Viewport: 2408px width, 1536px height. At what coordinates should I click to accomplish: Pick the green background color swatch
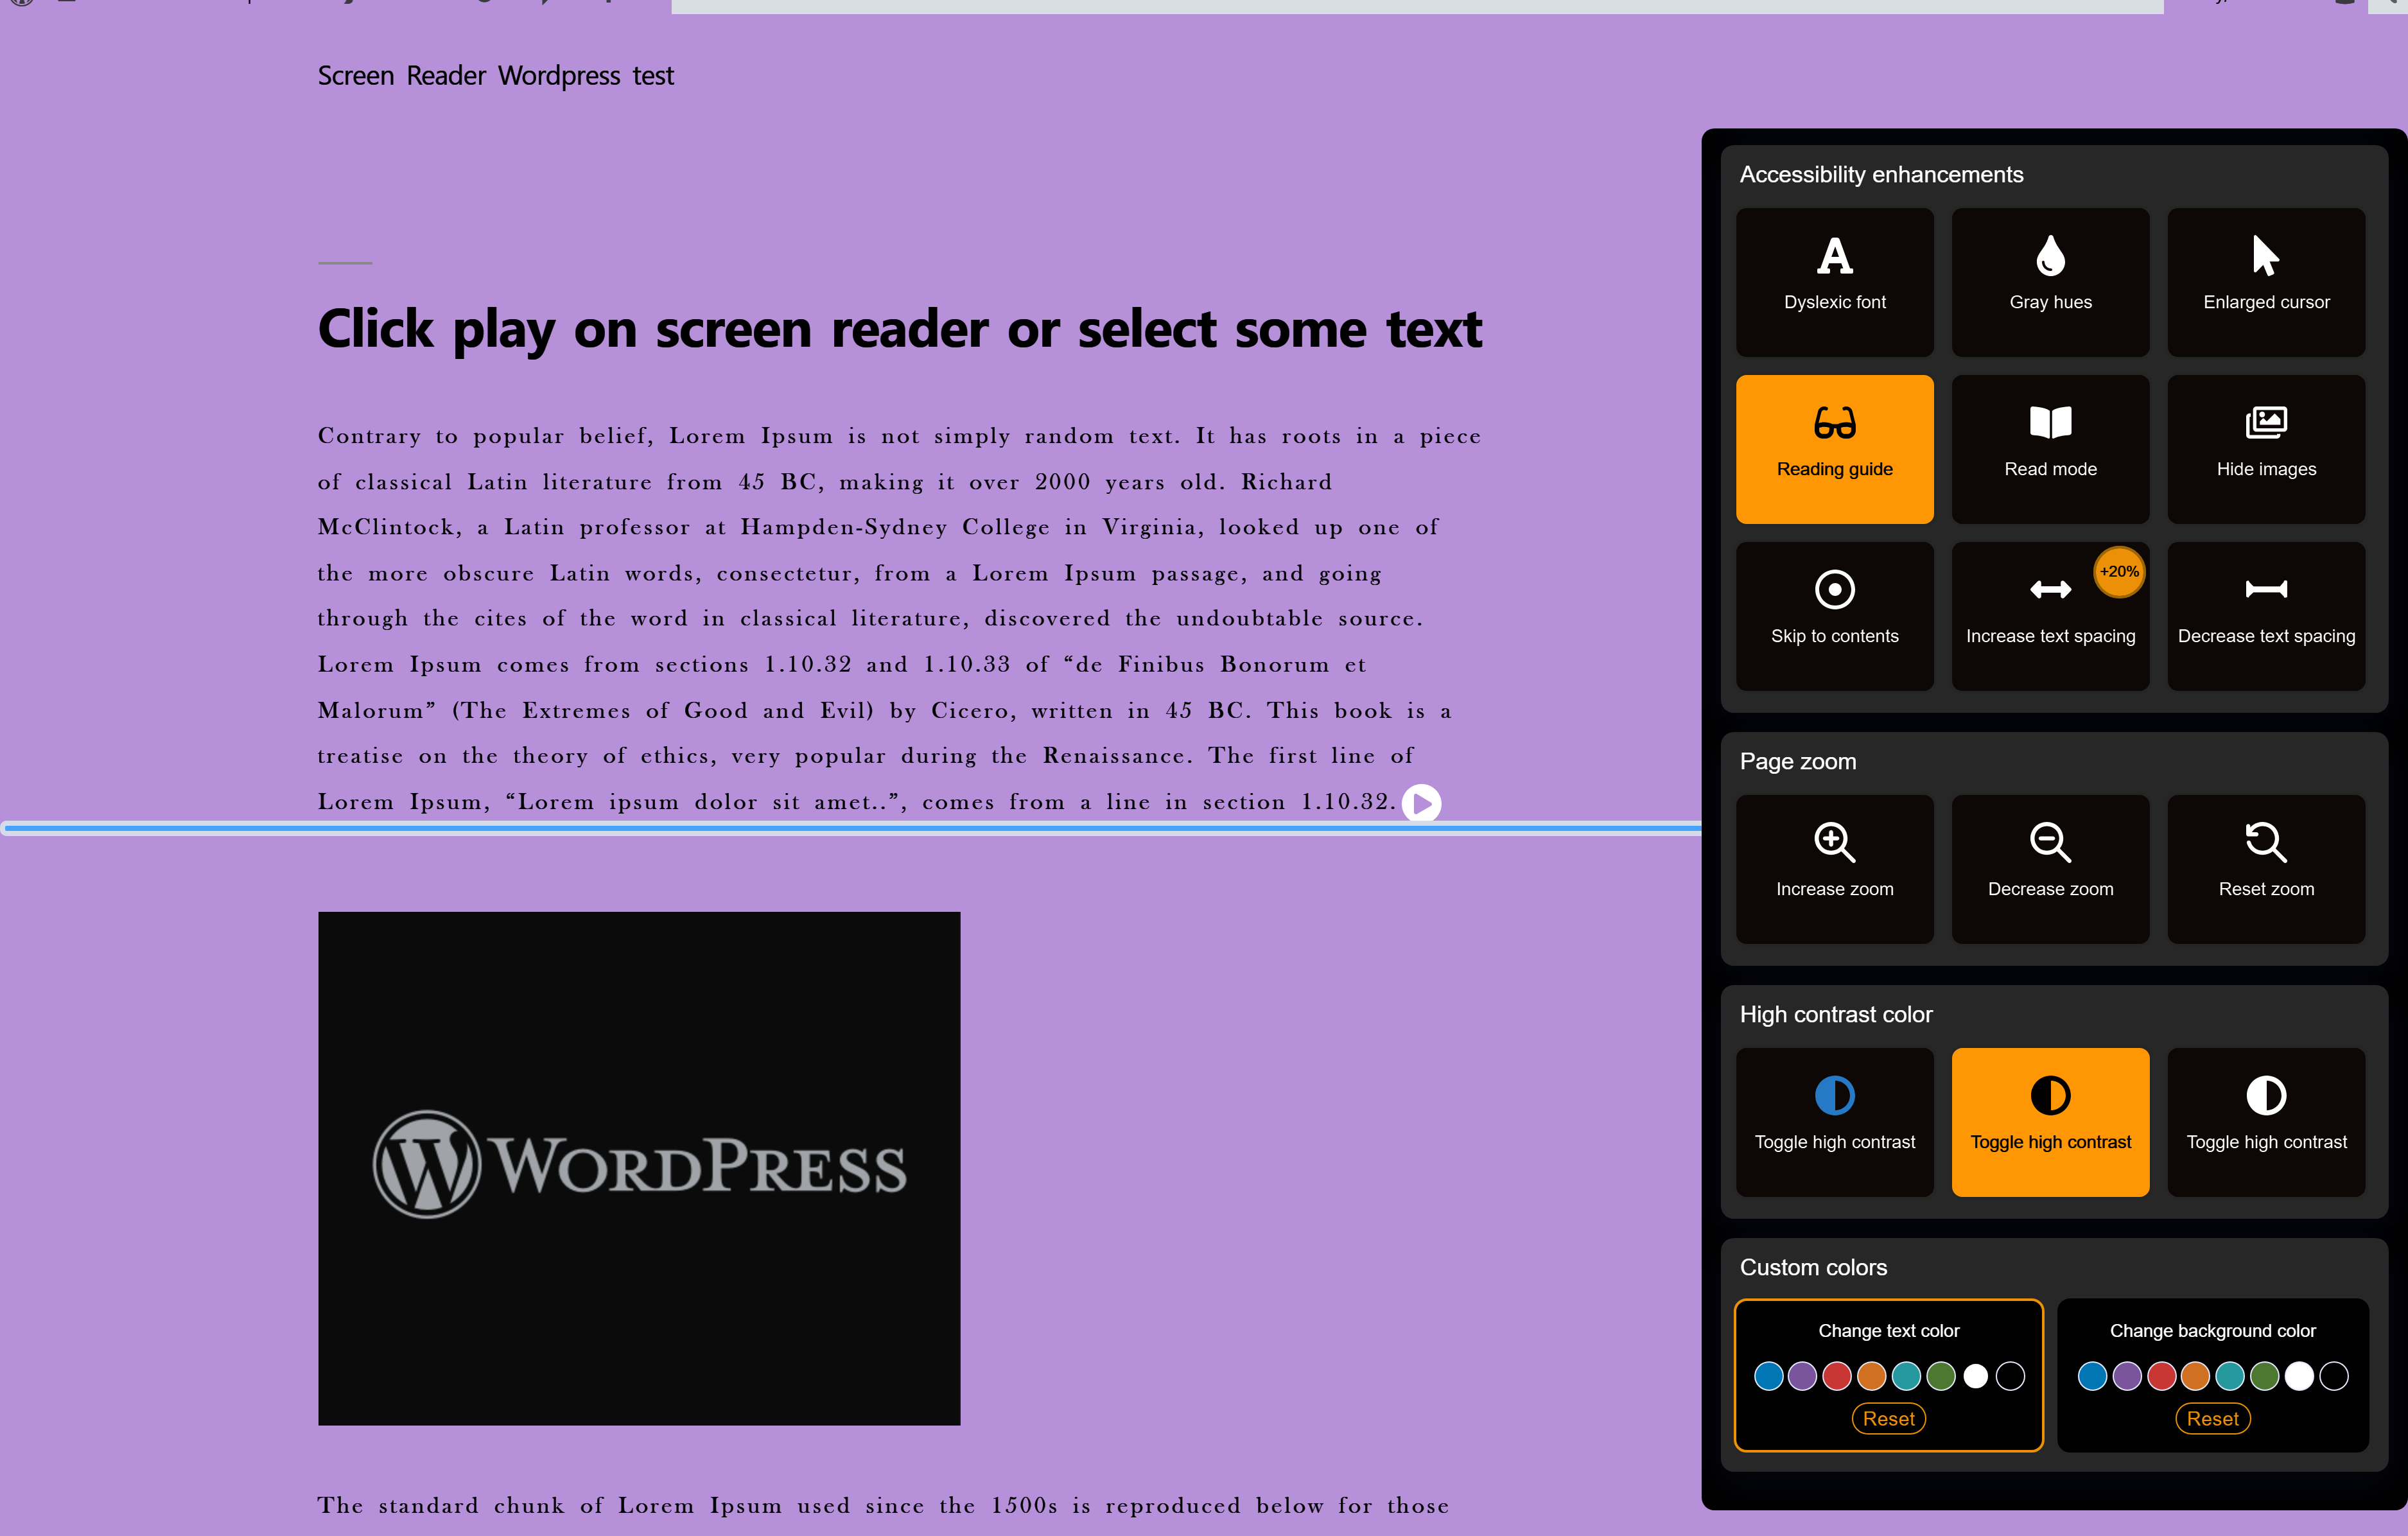2264,1375
